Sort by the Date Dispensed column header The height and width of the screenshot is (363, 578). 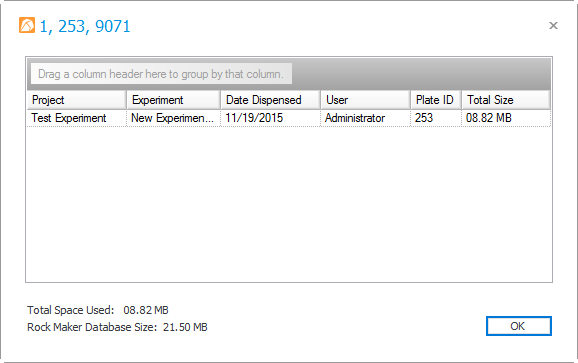coord(270,100)
